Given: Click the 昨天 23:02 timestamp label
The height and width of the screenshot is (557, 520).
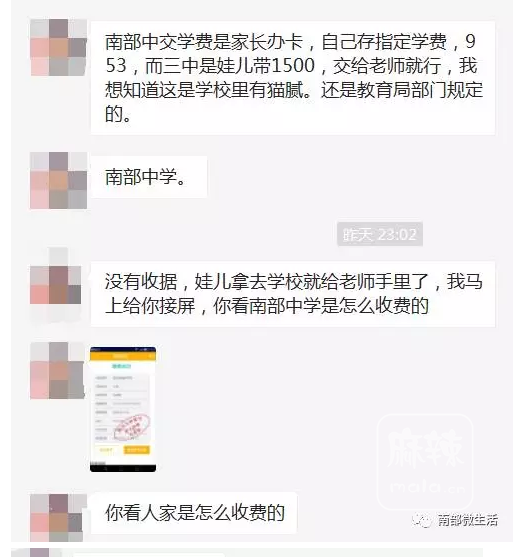Looking at the screenshot, I should (380, 234).
